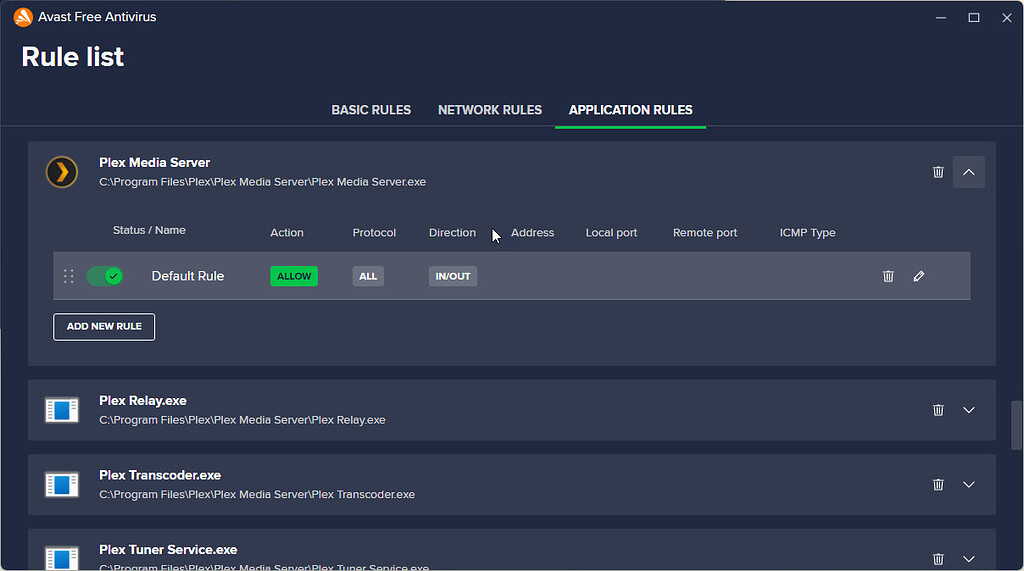The height and width of the screenshot is (571, 1024).
Task: Click the Avast logo in title bar
Action: (x=22, y=17)
